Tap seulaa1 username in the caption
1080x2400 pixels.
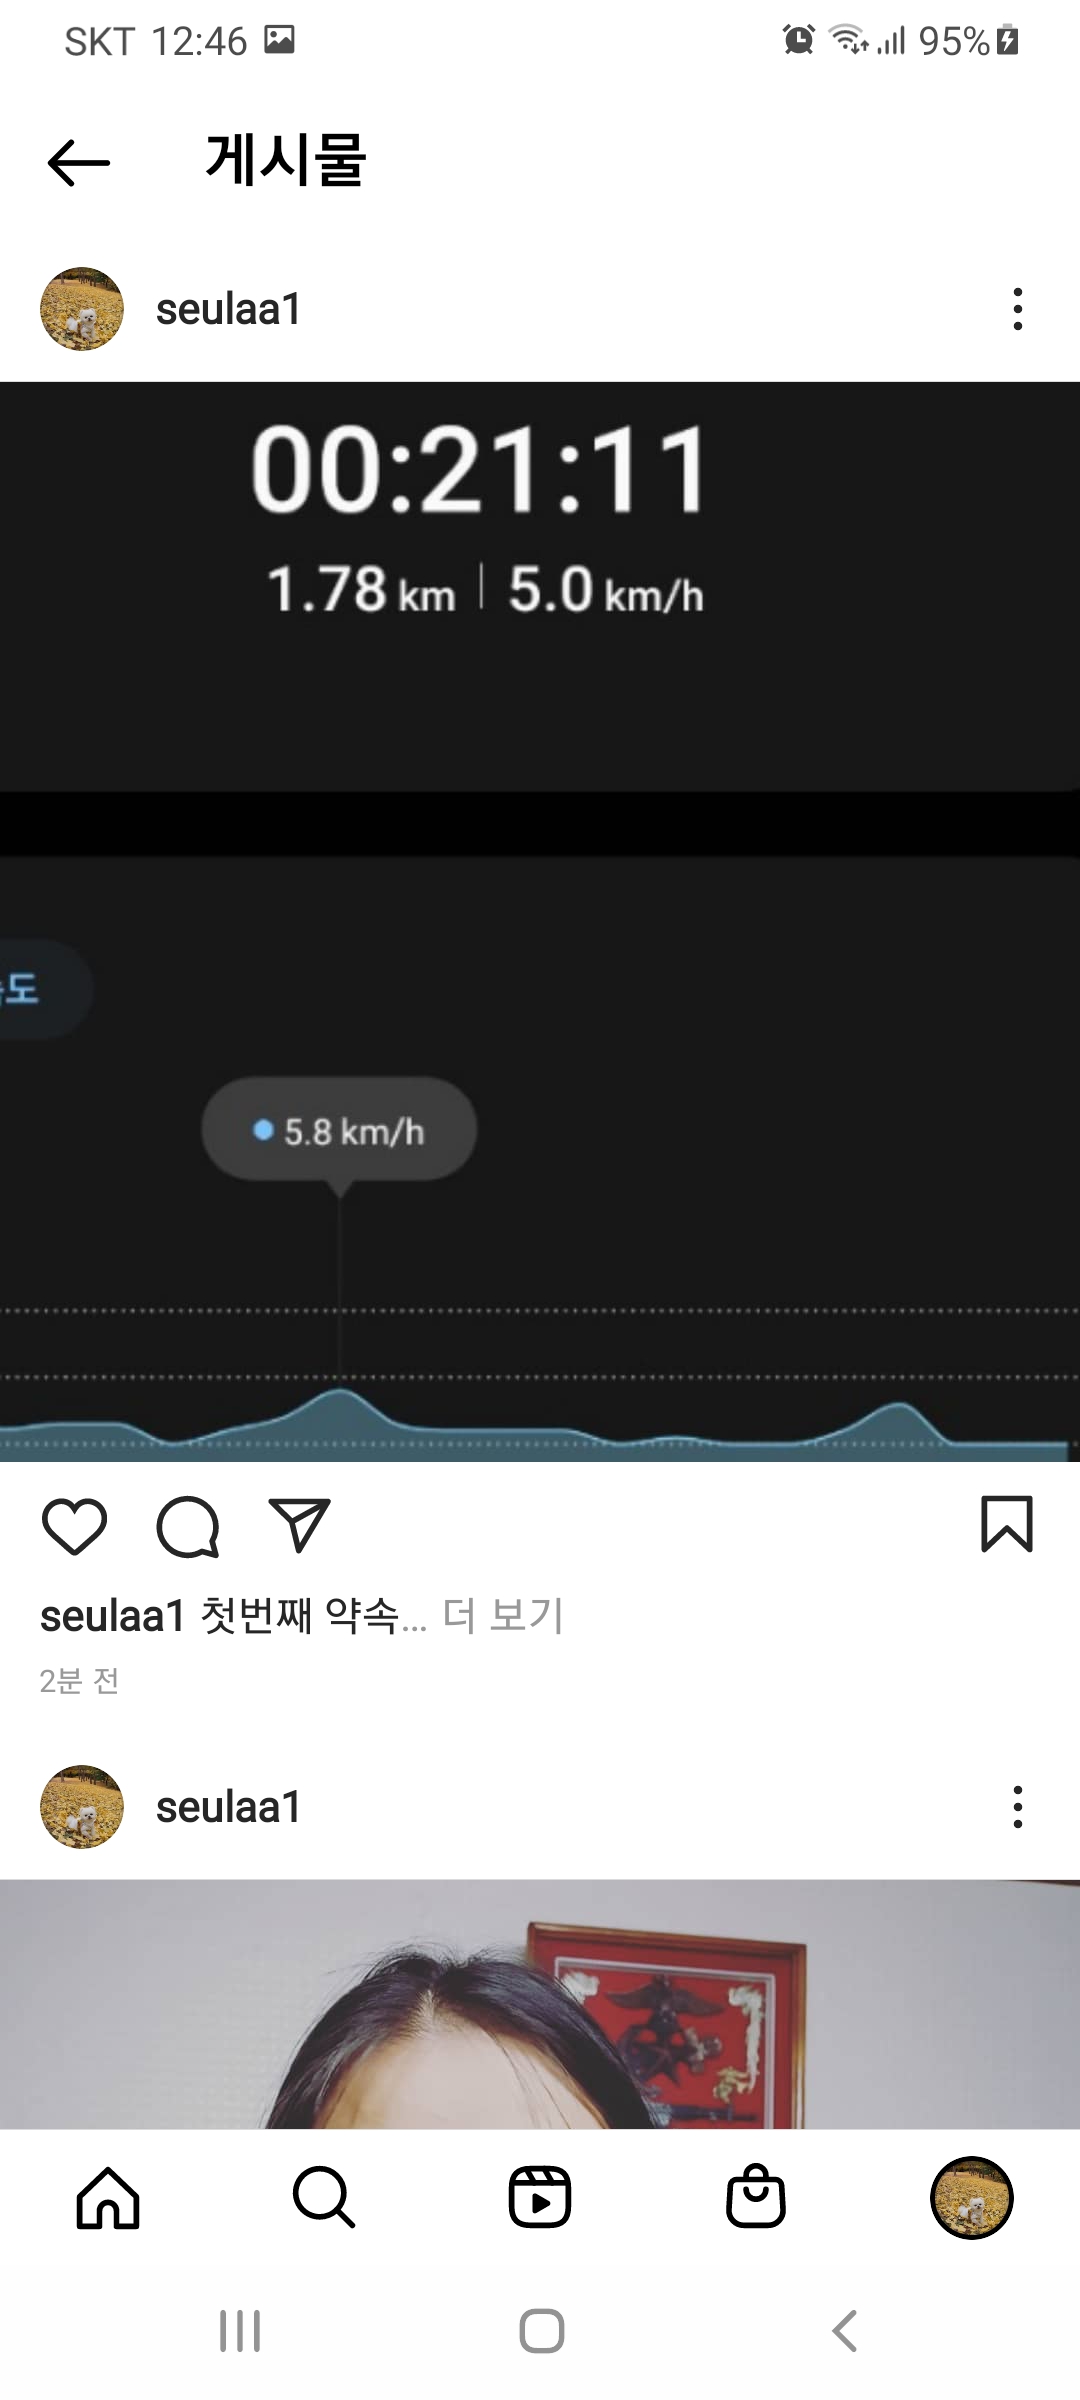113,1616
